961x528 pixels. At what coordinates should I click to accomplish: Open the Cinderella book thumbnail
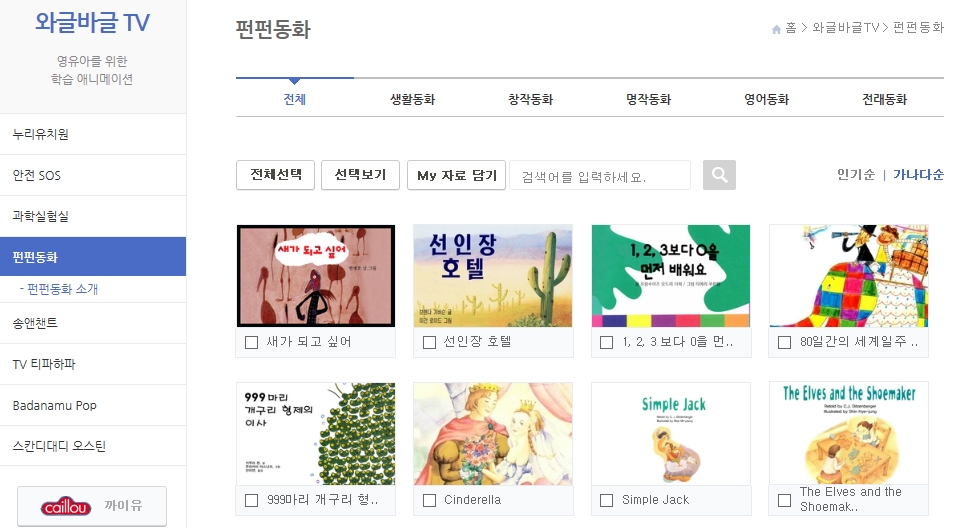tap(493, 434)
